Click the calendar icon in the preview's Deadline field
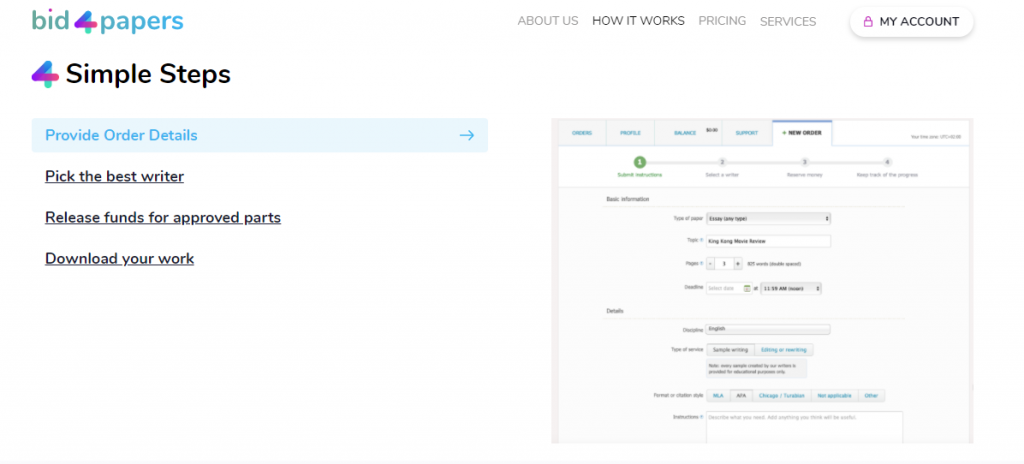 click(x=747, y=288)
